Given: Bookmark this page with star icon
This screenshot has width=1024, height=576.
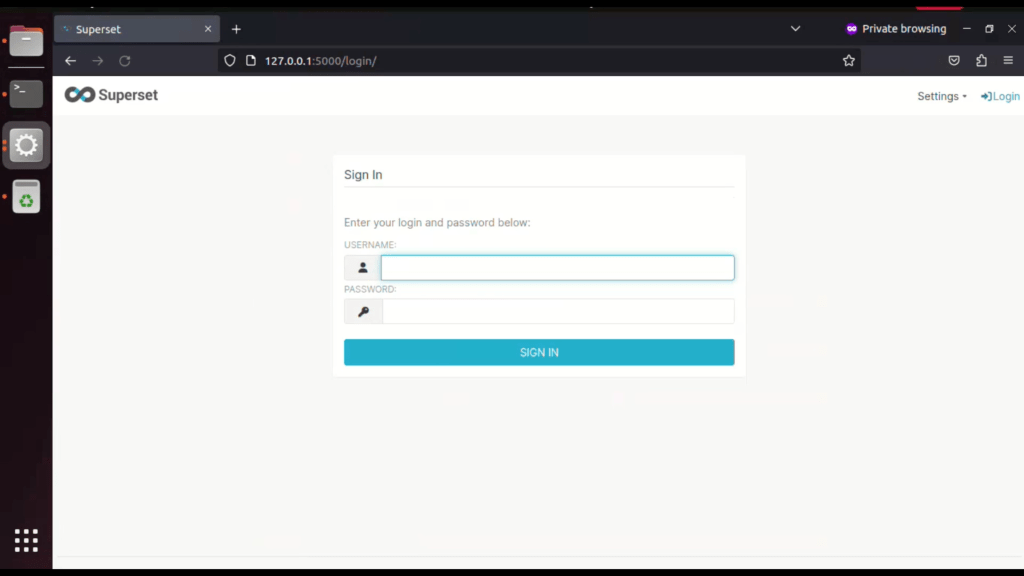Looking at the screenshot, I should tap(849, 61).
